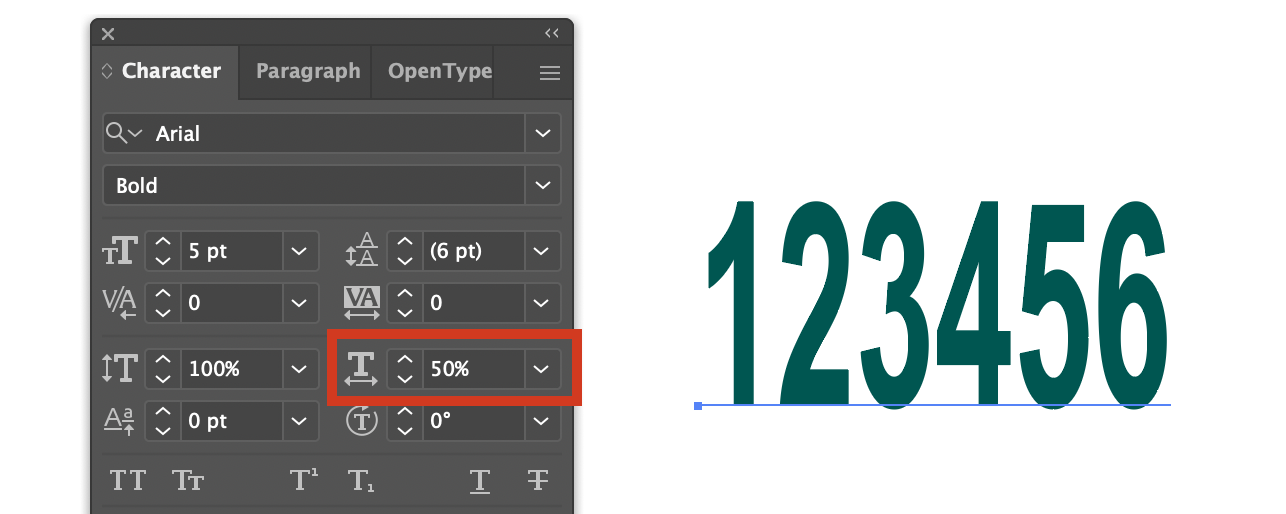Screen dimensions: 1286x514
Task: Adjust the kerning stepper arrows
Action: pos(163,302)
